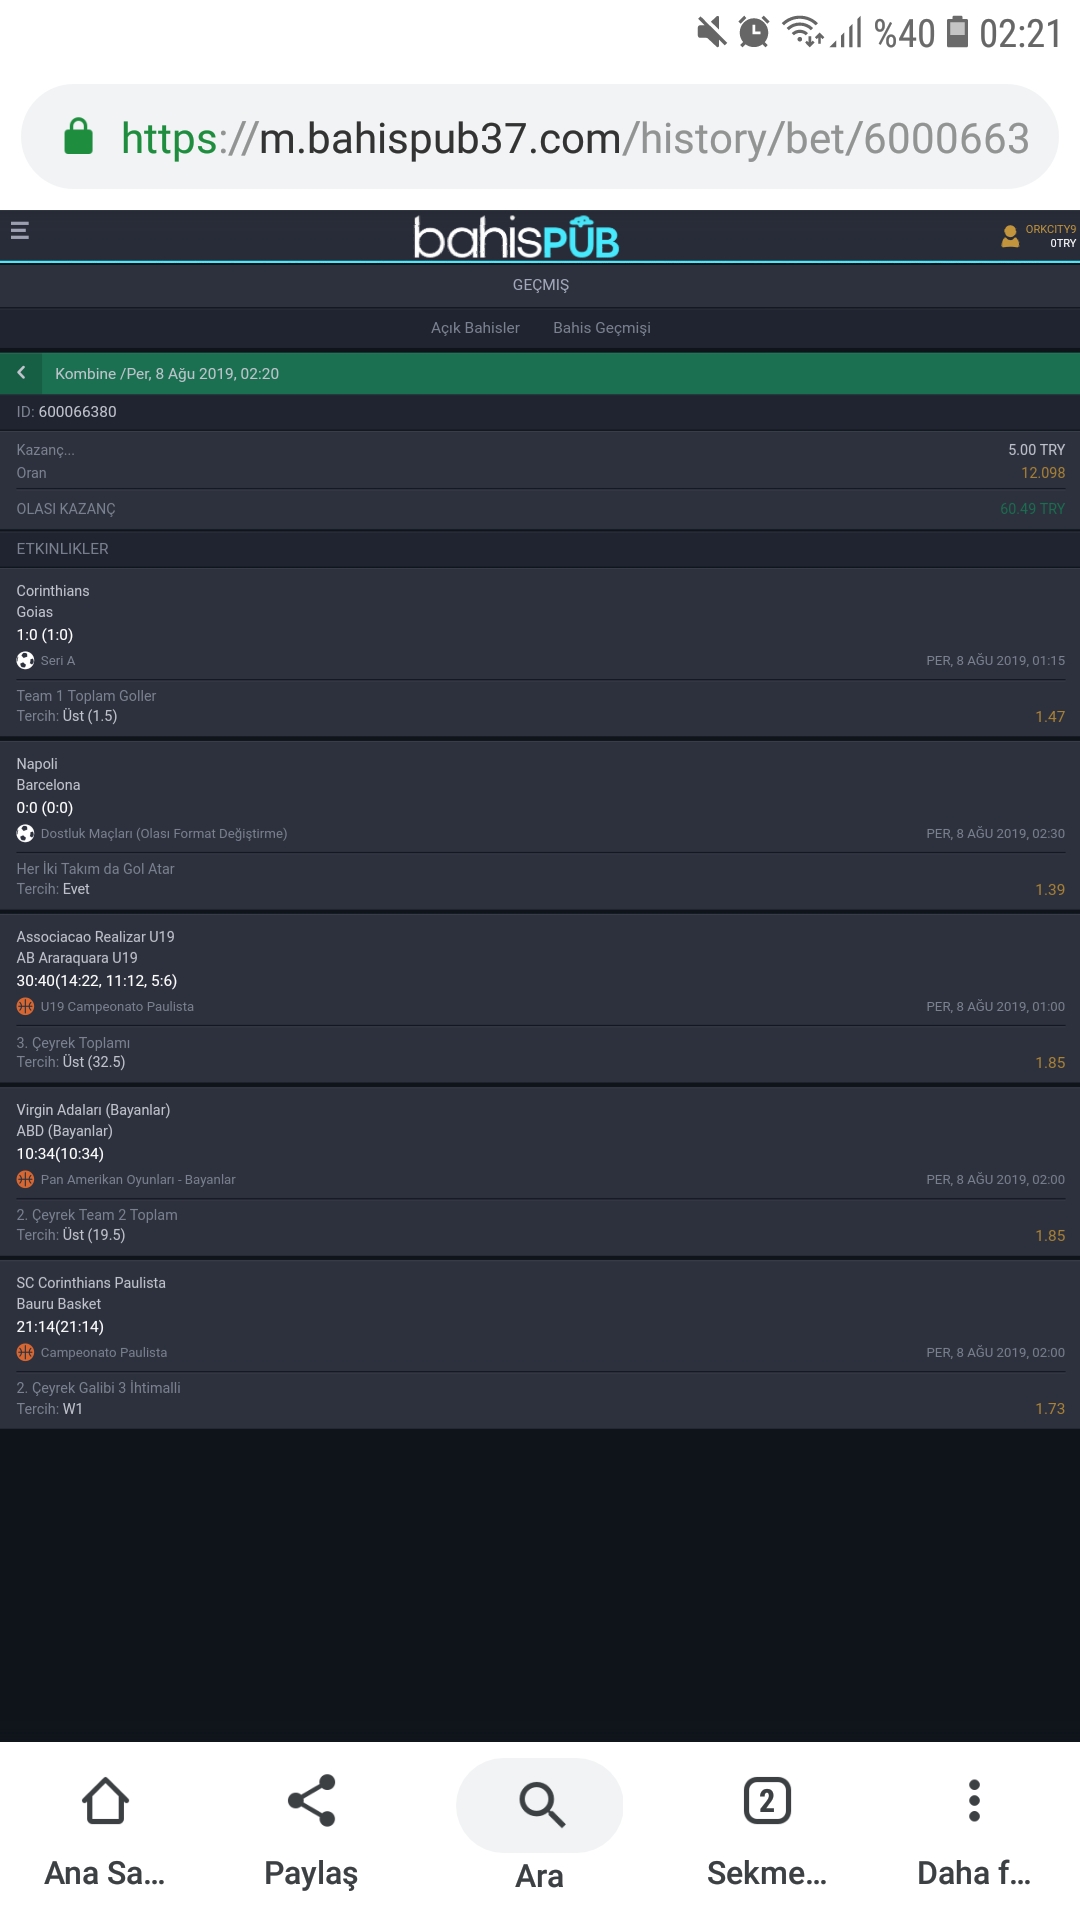Select the Corinthians vs Goias event
1080x1920 pixels.
click(540, 624)
